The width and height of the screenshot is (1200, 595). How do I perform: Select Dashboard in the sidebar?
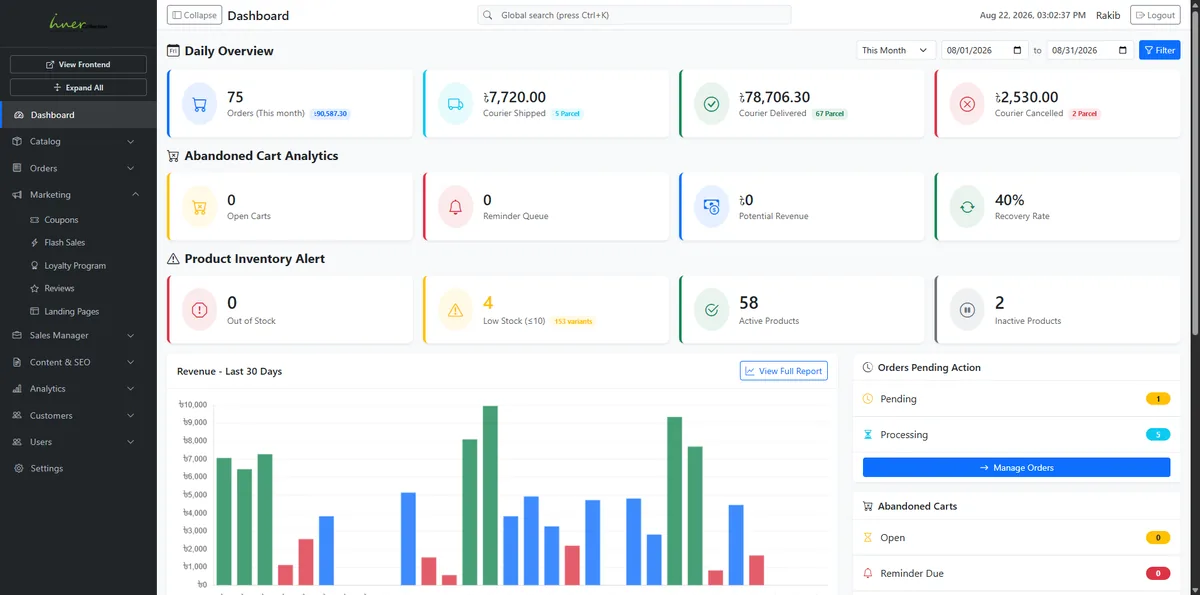click(78, 115)
